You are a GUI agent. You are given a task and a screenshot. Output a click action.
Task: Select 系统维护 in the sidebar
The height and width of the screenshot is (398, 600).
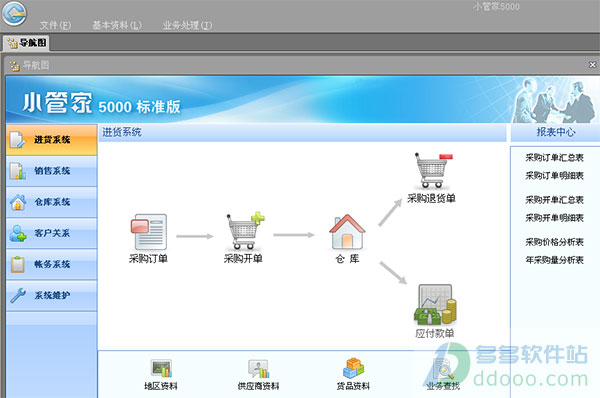[51, 295]
